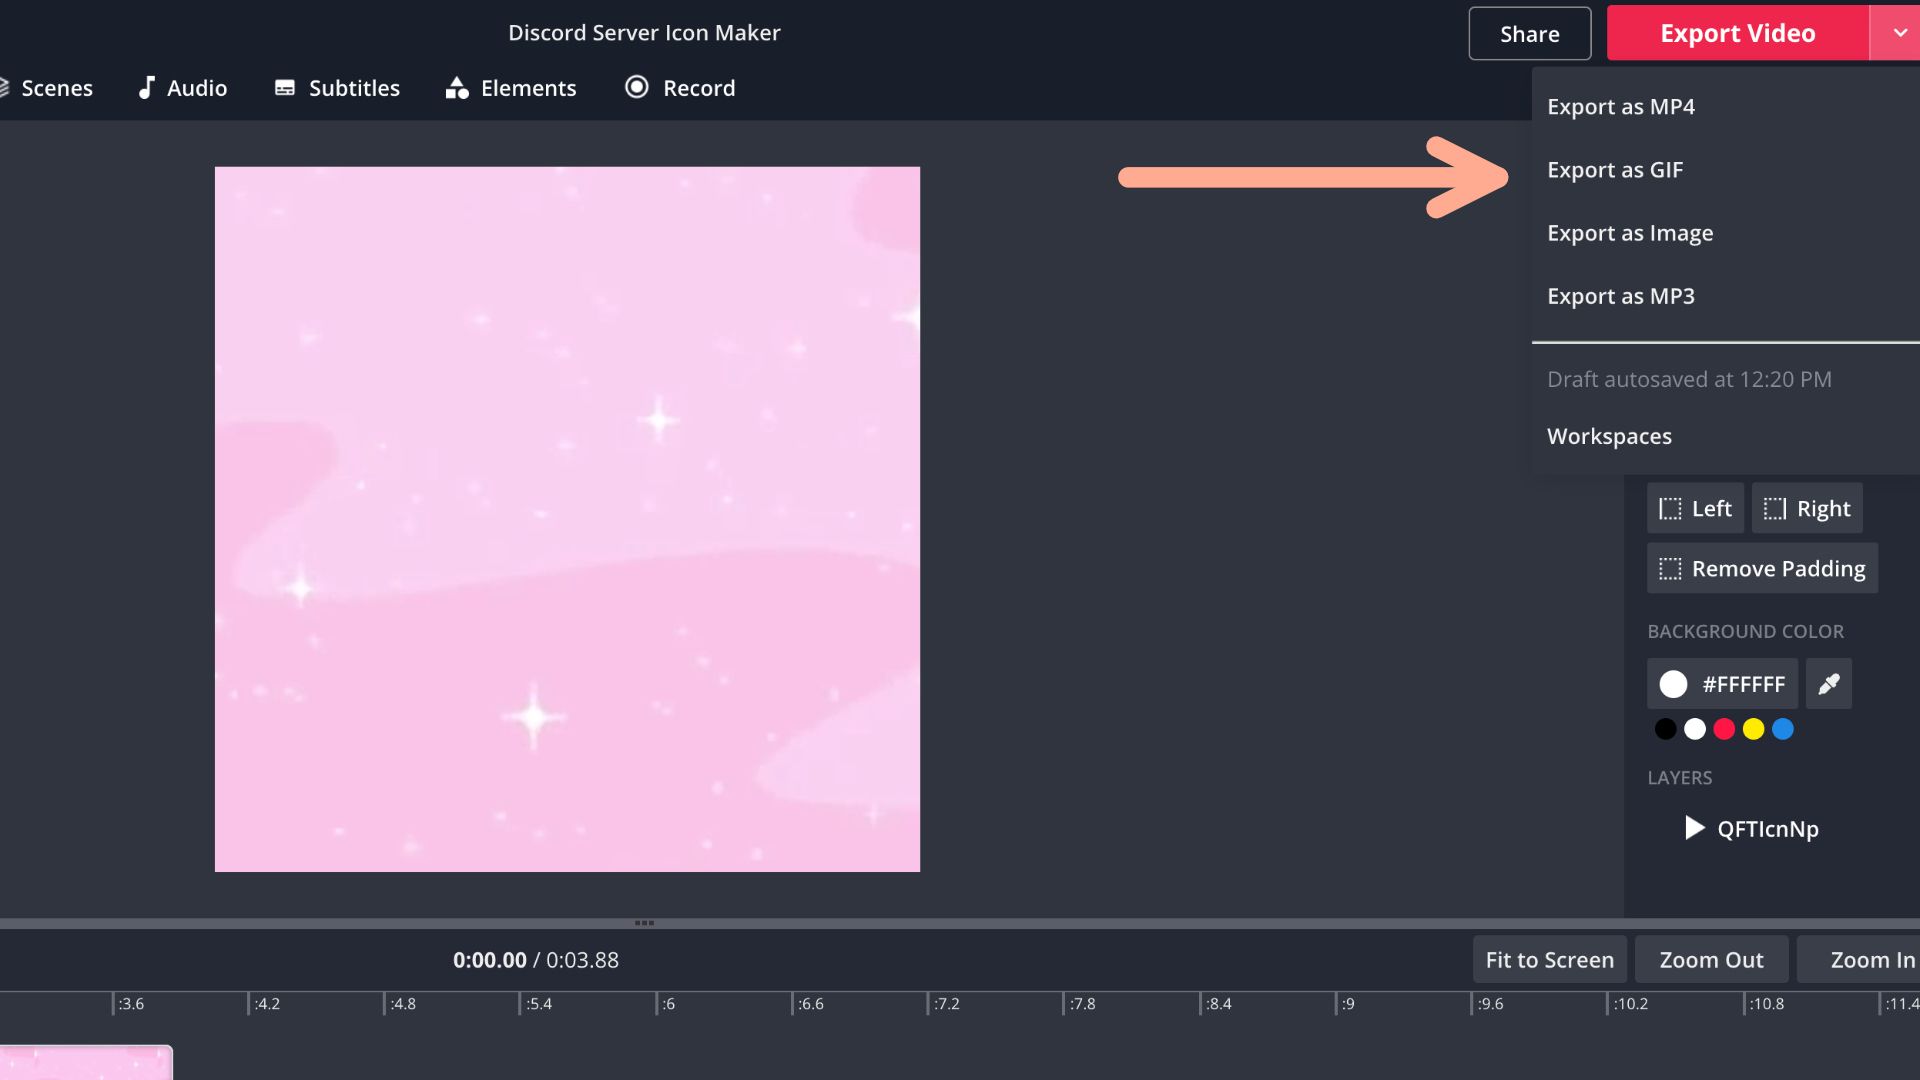This screenshot has width=1920, height=1080.
Task: Select Export as Image option
Action: 1630,233
